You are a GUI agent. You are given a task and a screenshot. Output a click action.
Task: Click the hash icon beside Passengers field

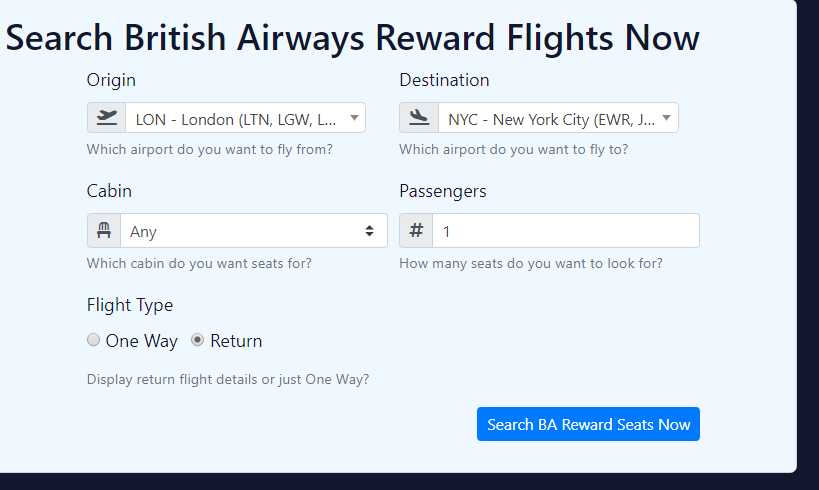click(416, 230)
